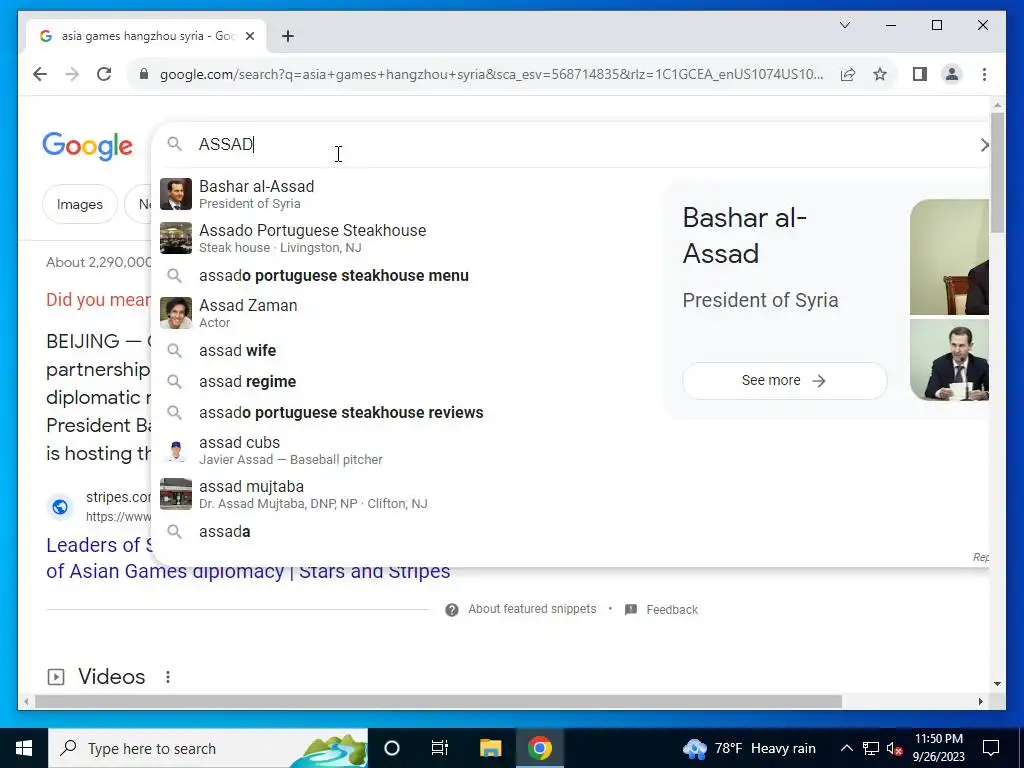The width and height of the screenshot is (1024, 768).
Task: Select Assado Portuguese Steakhouse suggestion
Action: coord(405,238)
